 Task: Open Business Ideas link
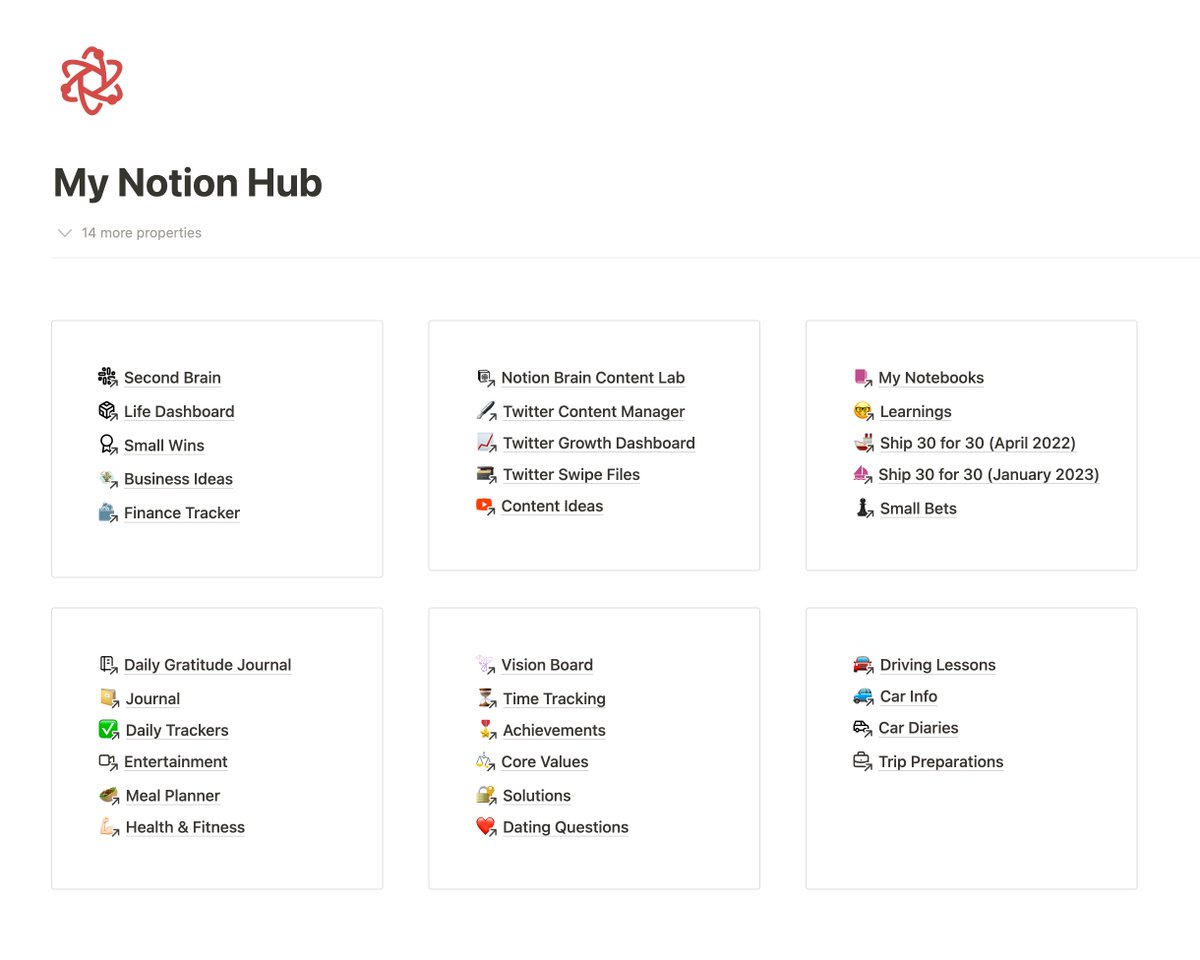tap(178, 479)
